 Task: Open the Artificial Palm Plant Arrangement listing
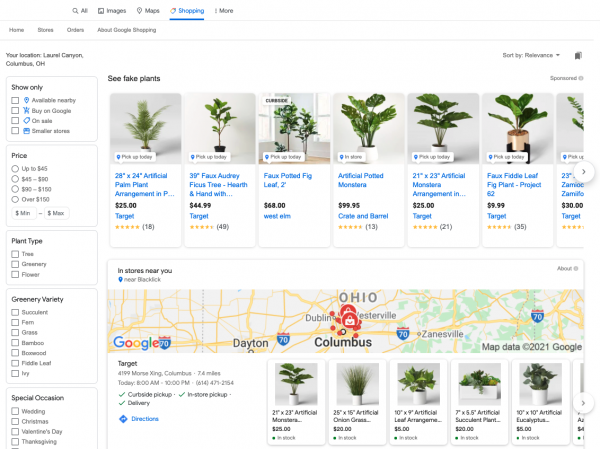144,184
